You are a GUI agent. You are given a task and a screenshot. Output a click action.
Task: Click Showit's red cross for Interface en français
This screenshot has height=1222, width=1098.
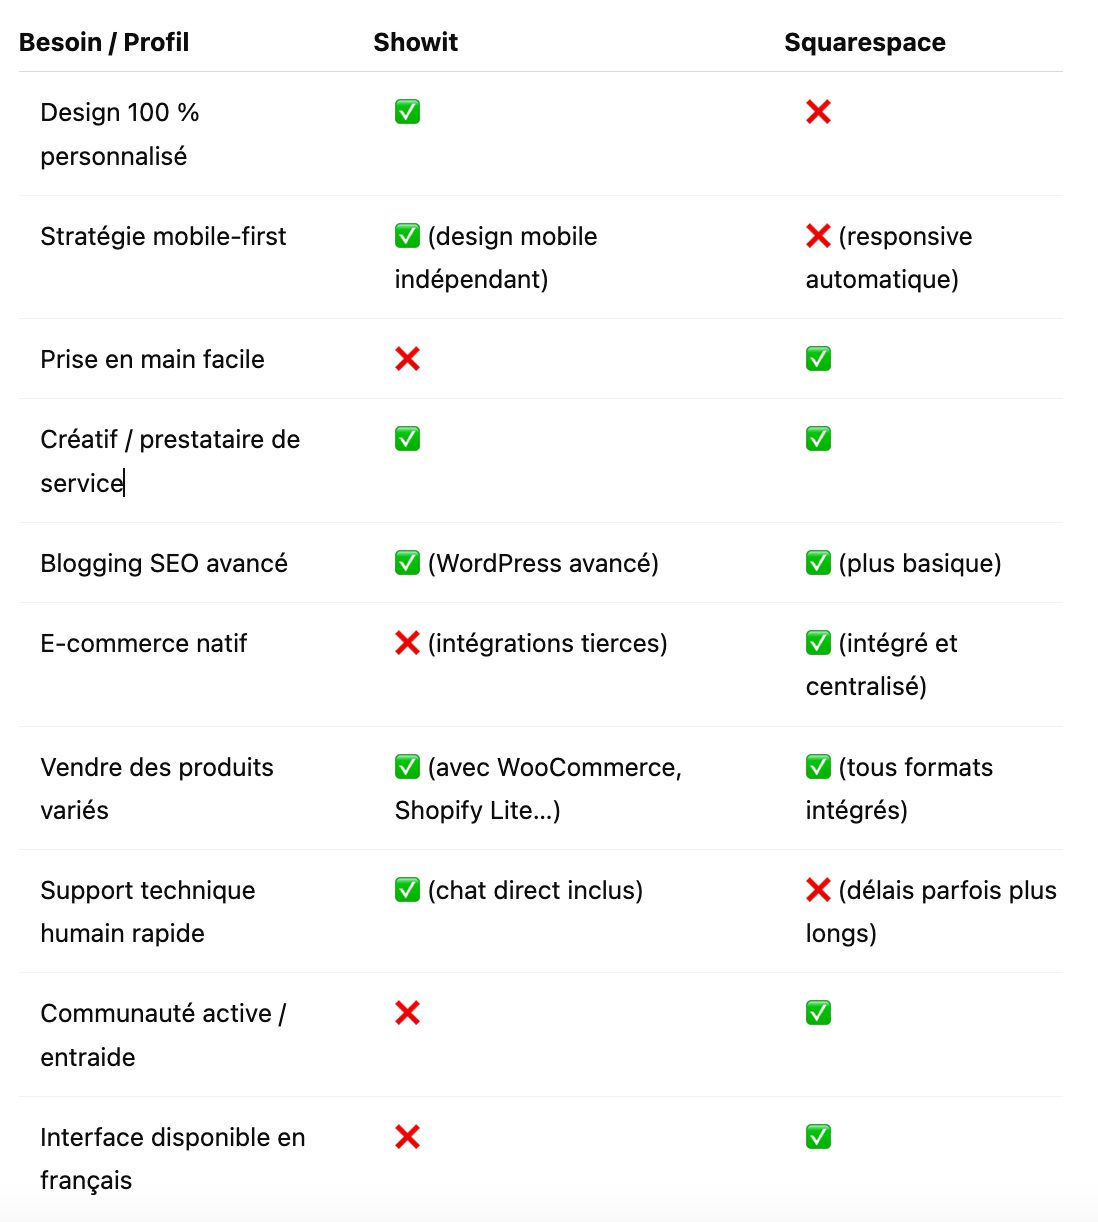[x=407, y=1137]
